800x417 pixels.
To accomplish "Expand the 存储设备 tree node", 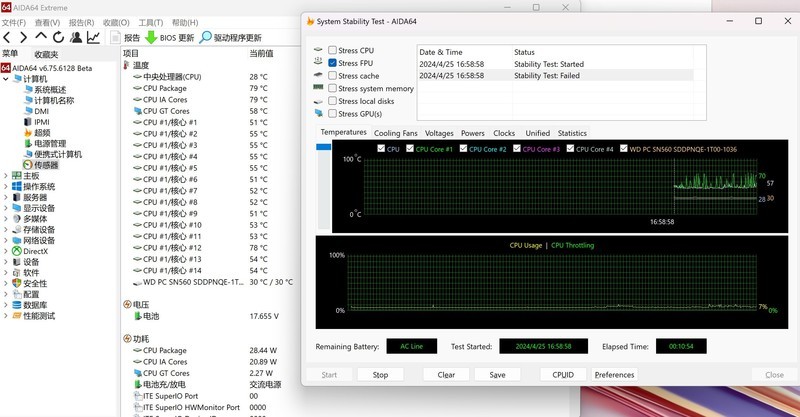I will tap(6, 229).
